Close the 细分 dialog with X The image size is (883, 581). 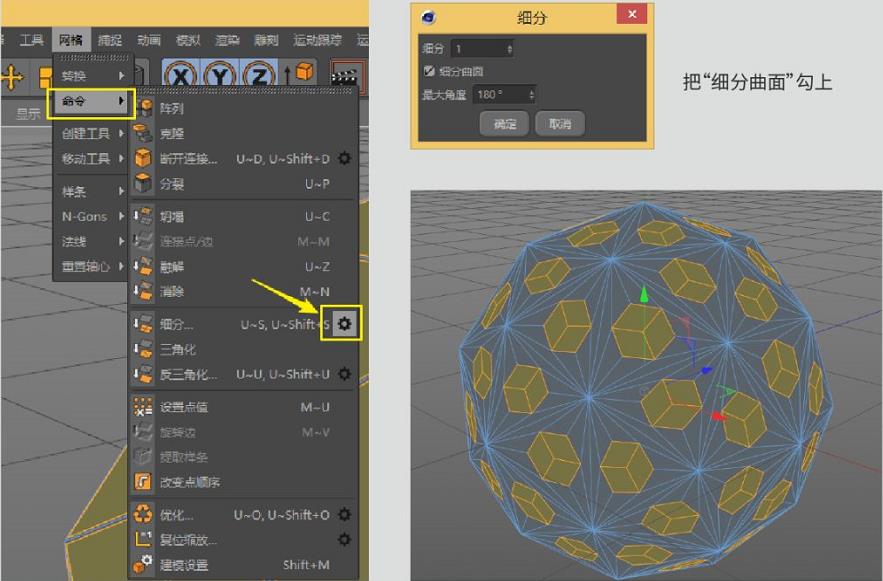(x=632, y=14)
